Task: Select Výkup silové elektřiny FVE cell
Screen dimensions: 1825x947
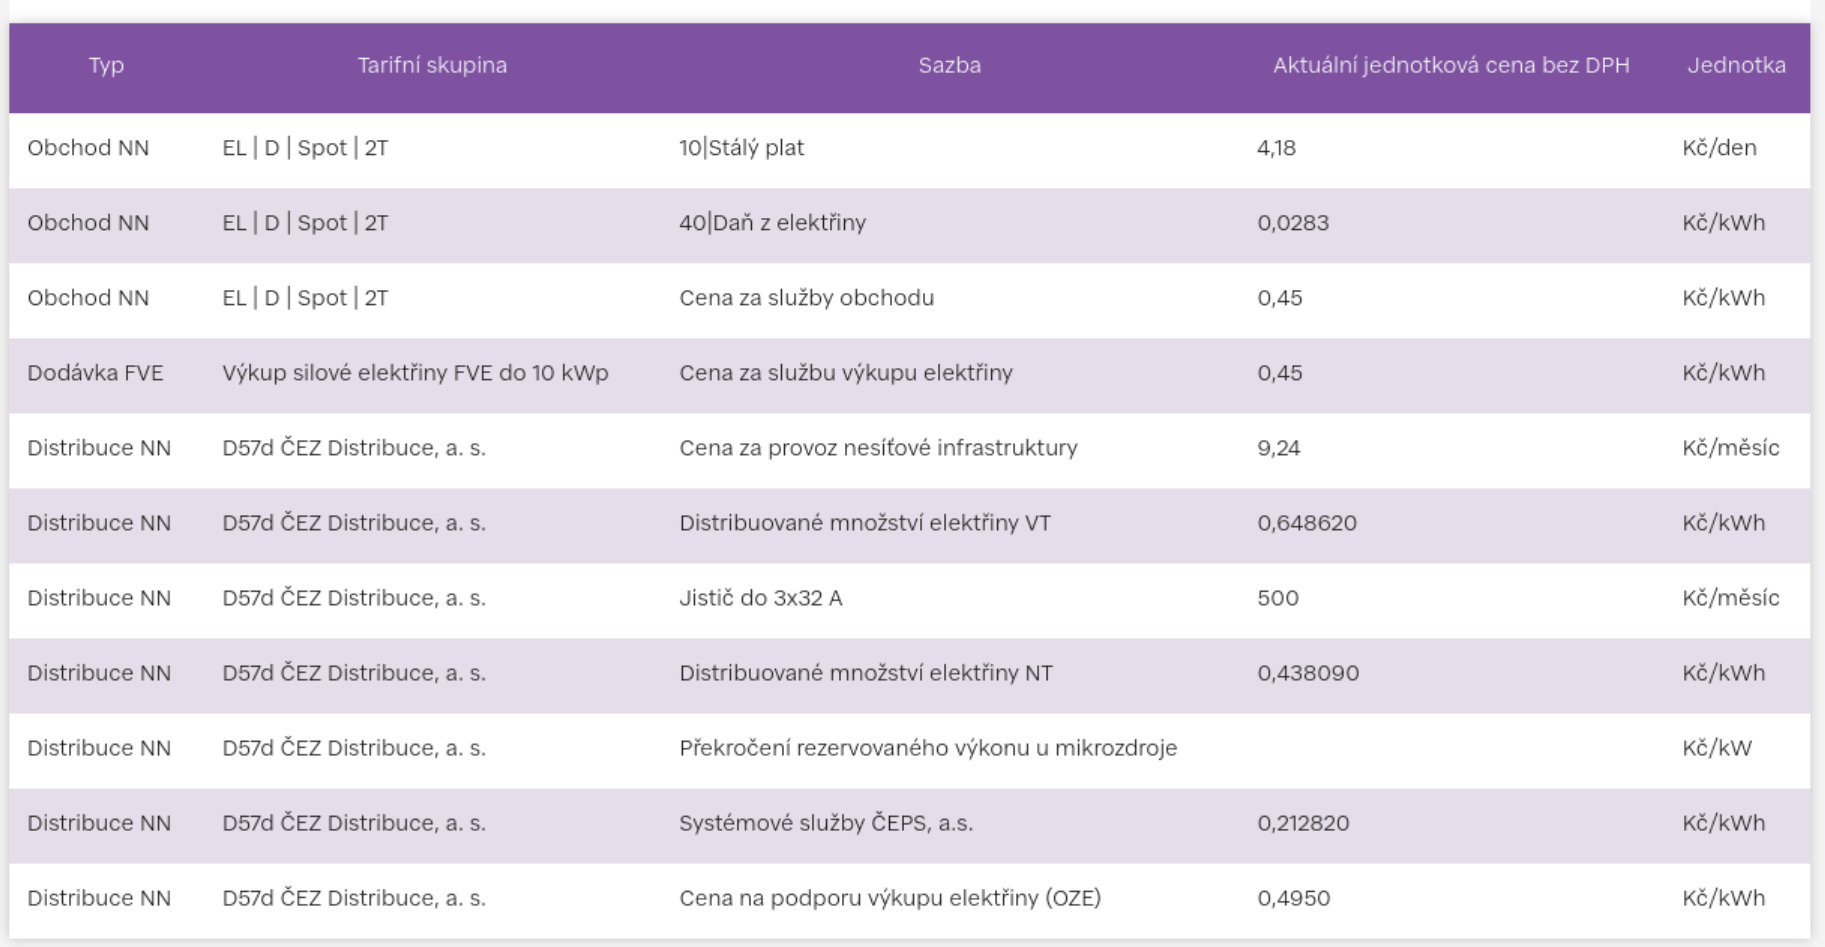Action: coord(415,373)
